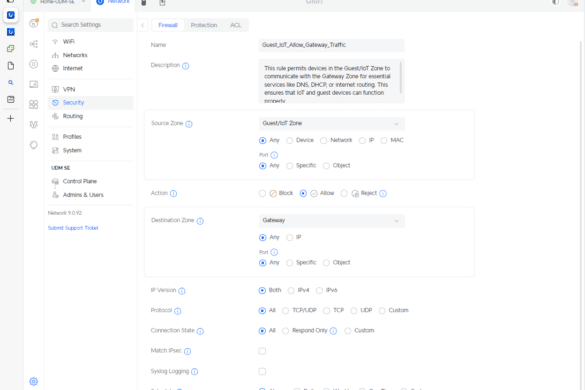Show info for Description field

[185, 66]
